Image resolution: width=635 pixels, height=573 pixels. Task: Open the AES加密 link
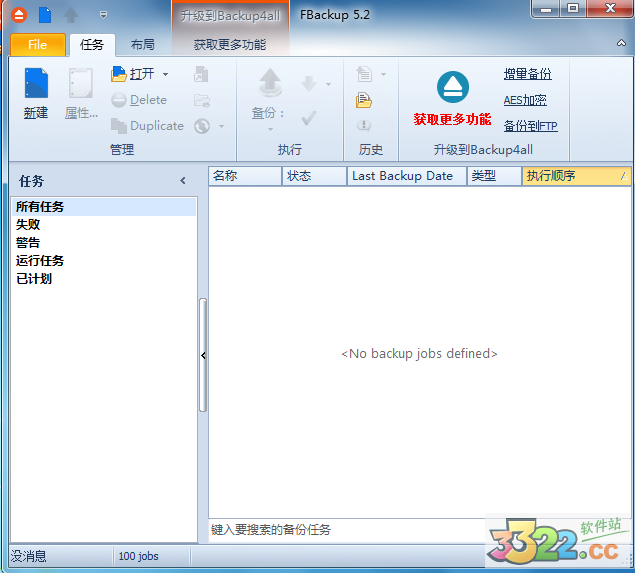(525, 100)
